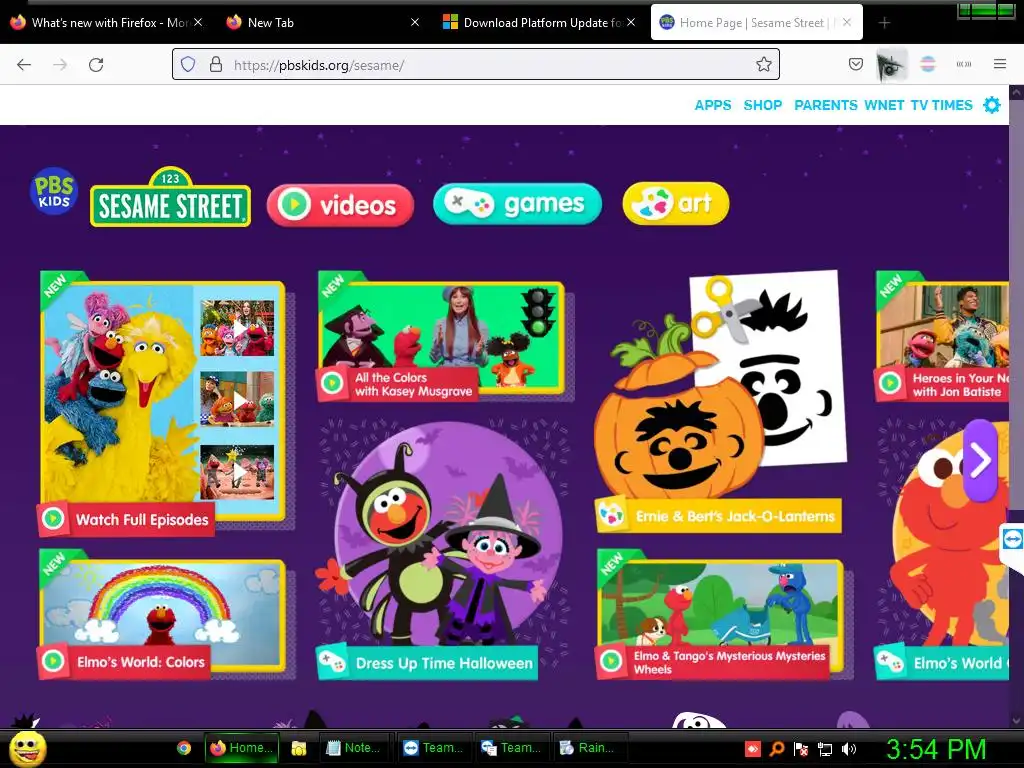This screenshot has width=1024, height=768.
Task: Open the PARENTS link
Action: pos(825,105)
